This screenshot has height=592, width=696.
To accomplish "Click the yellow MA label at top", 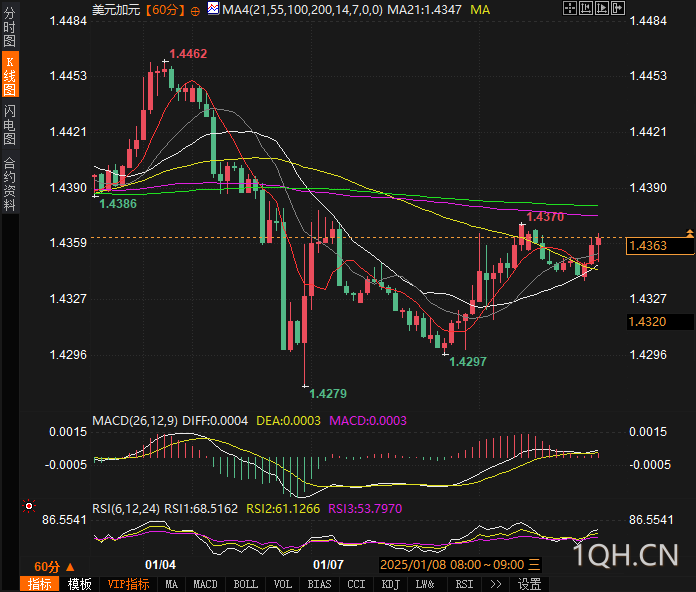I will [480, 9].
